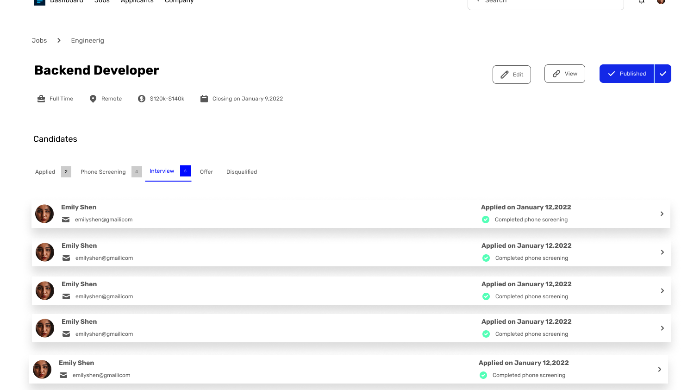Click the calendar icon beside the closing date
The image size is (700, 390).
[x=204, y=99]
